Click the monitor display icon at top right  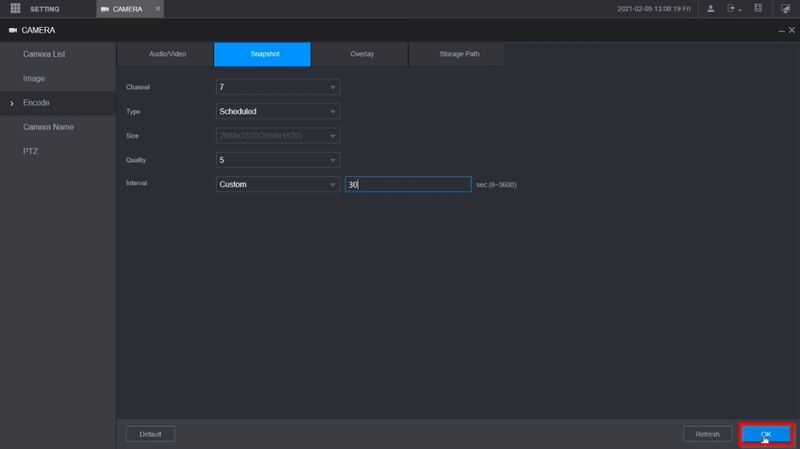[x=785, y=9]
